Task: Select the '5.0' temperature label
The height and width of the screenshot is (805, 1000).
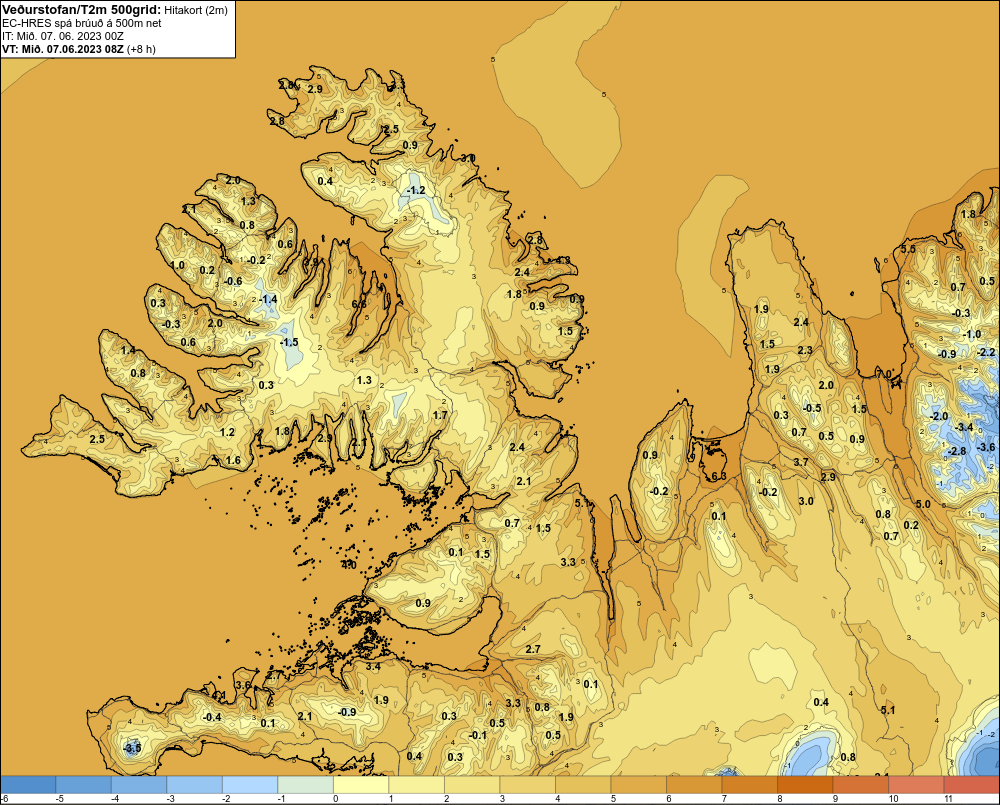Action: (923, 504)
